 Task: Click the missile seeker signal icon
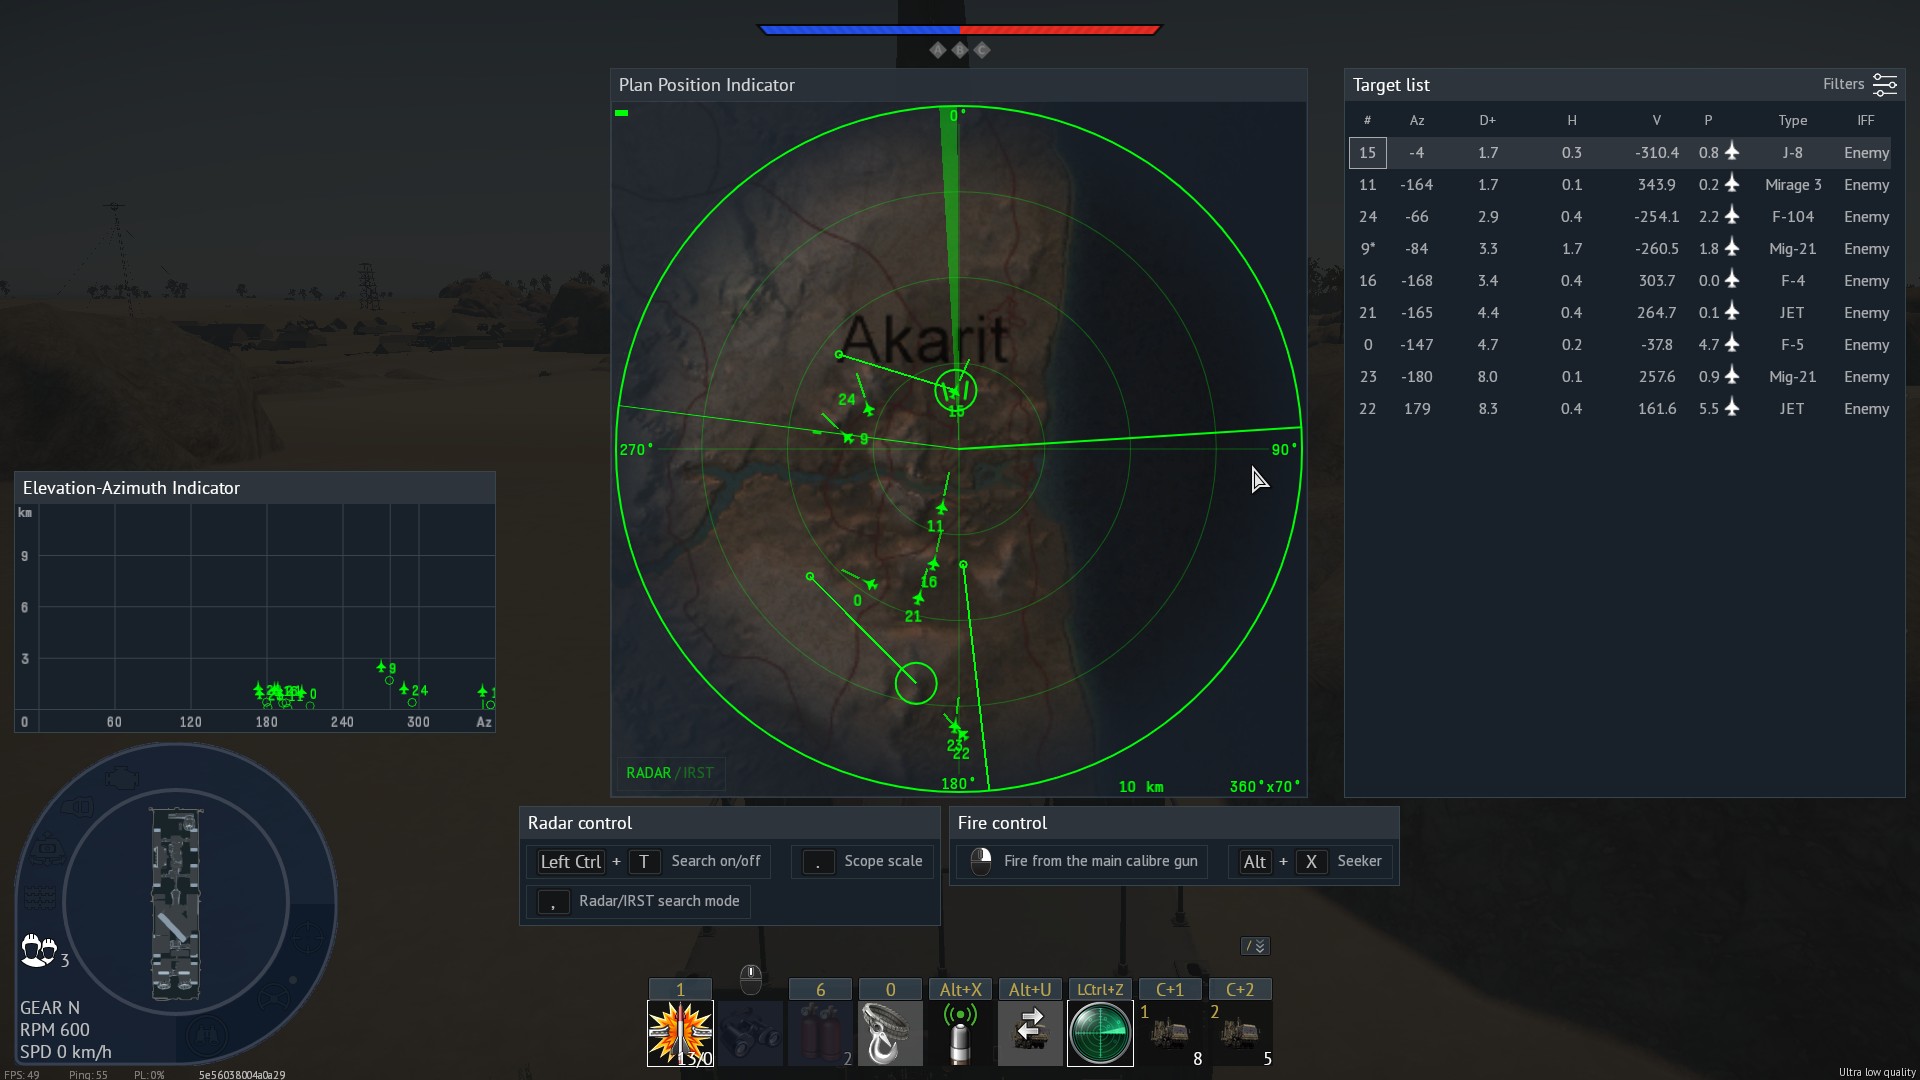click(x=960, y=1033)
